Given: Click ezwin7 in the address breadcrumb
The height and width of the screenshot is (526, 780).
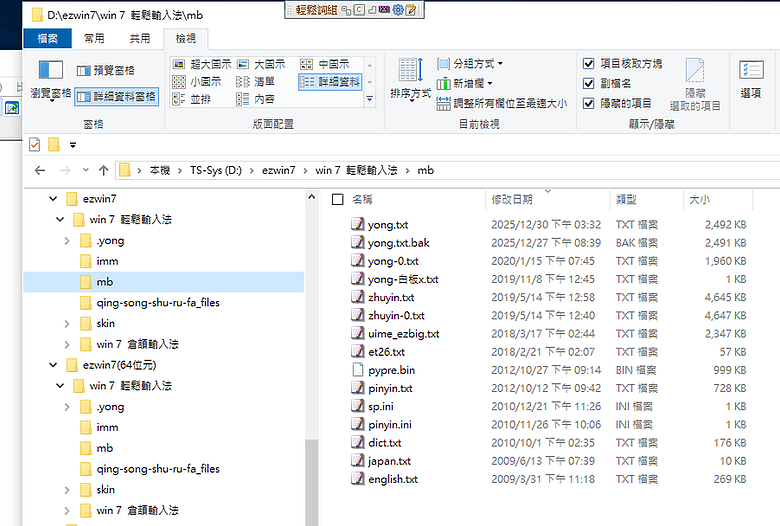Looking at the screenshot, I should tap(278, 171).
